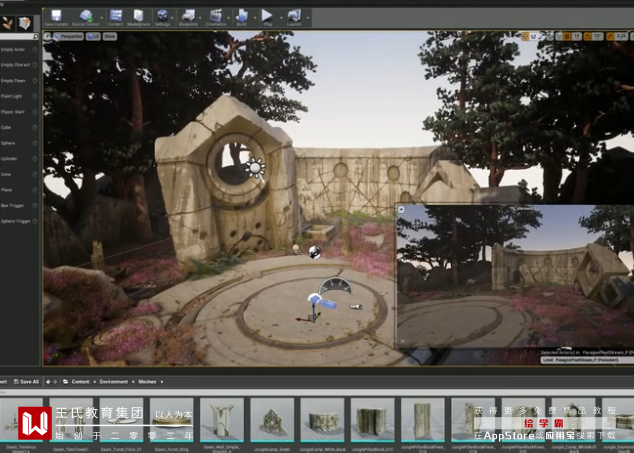Screen dimensions: 634x453
Task: Click the help icon next to Empty Actor
Action: [x=34, y=50]
